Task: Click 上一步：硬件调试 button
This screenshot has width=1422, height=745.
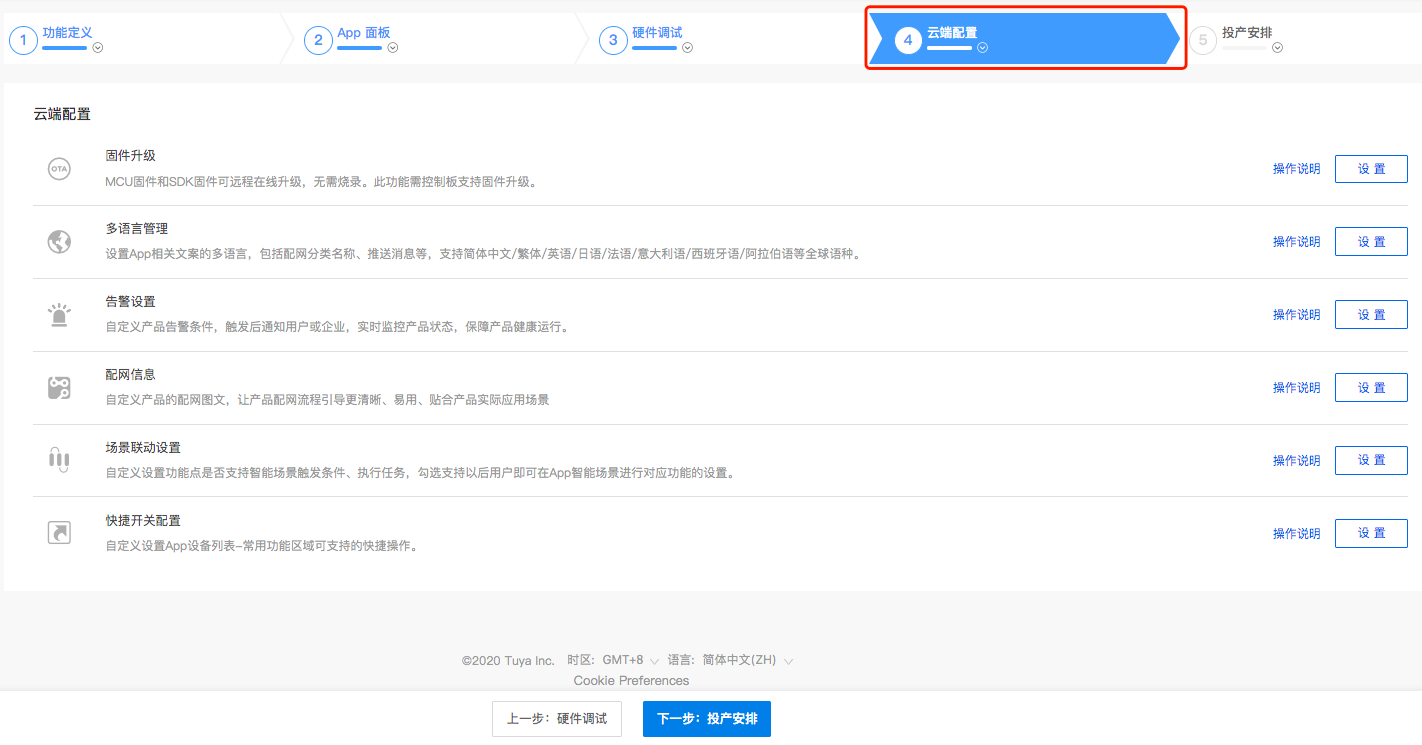Action: pos(557,718)
